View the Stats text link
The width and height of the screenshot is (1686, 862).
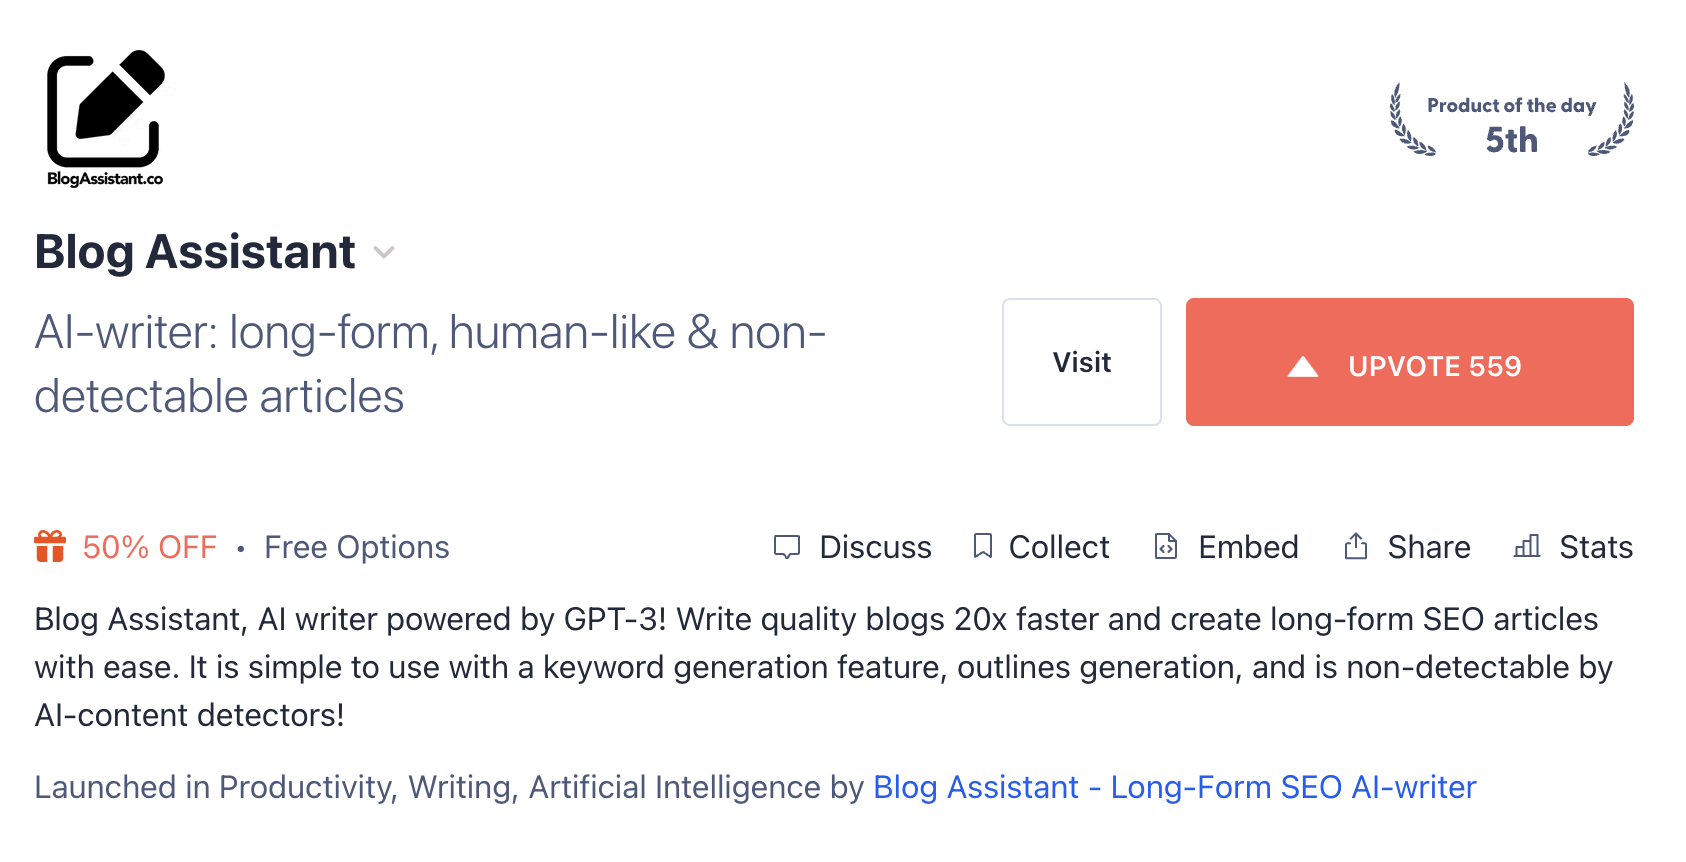(1596, 547)
